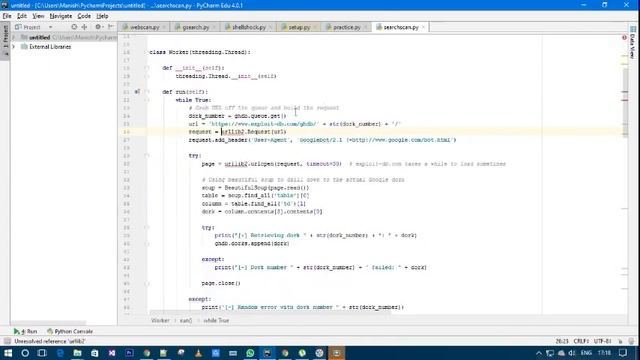
Task: Close the webscan.py tab
Action: tap(164, 27)
